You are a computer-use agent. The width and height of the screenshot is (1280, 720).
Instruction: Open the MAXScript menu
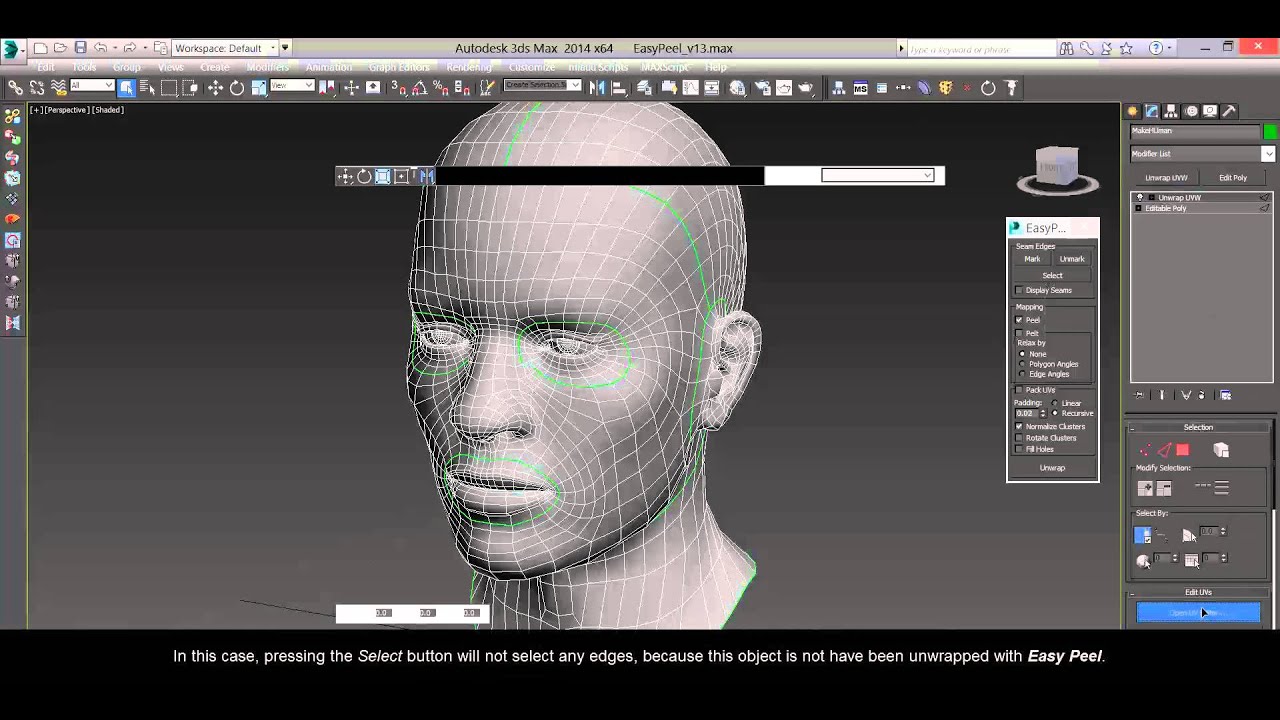click(665, 67)
